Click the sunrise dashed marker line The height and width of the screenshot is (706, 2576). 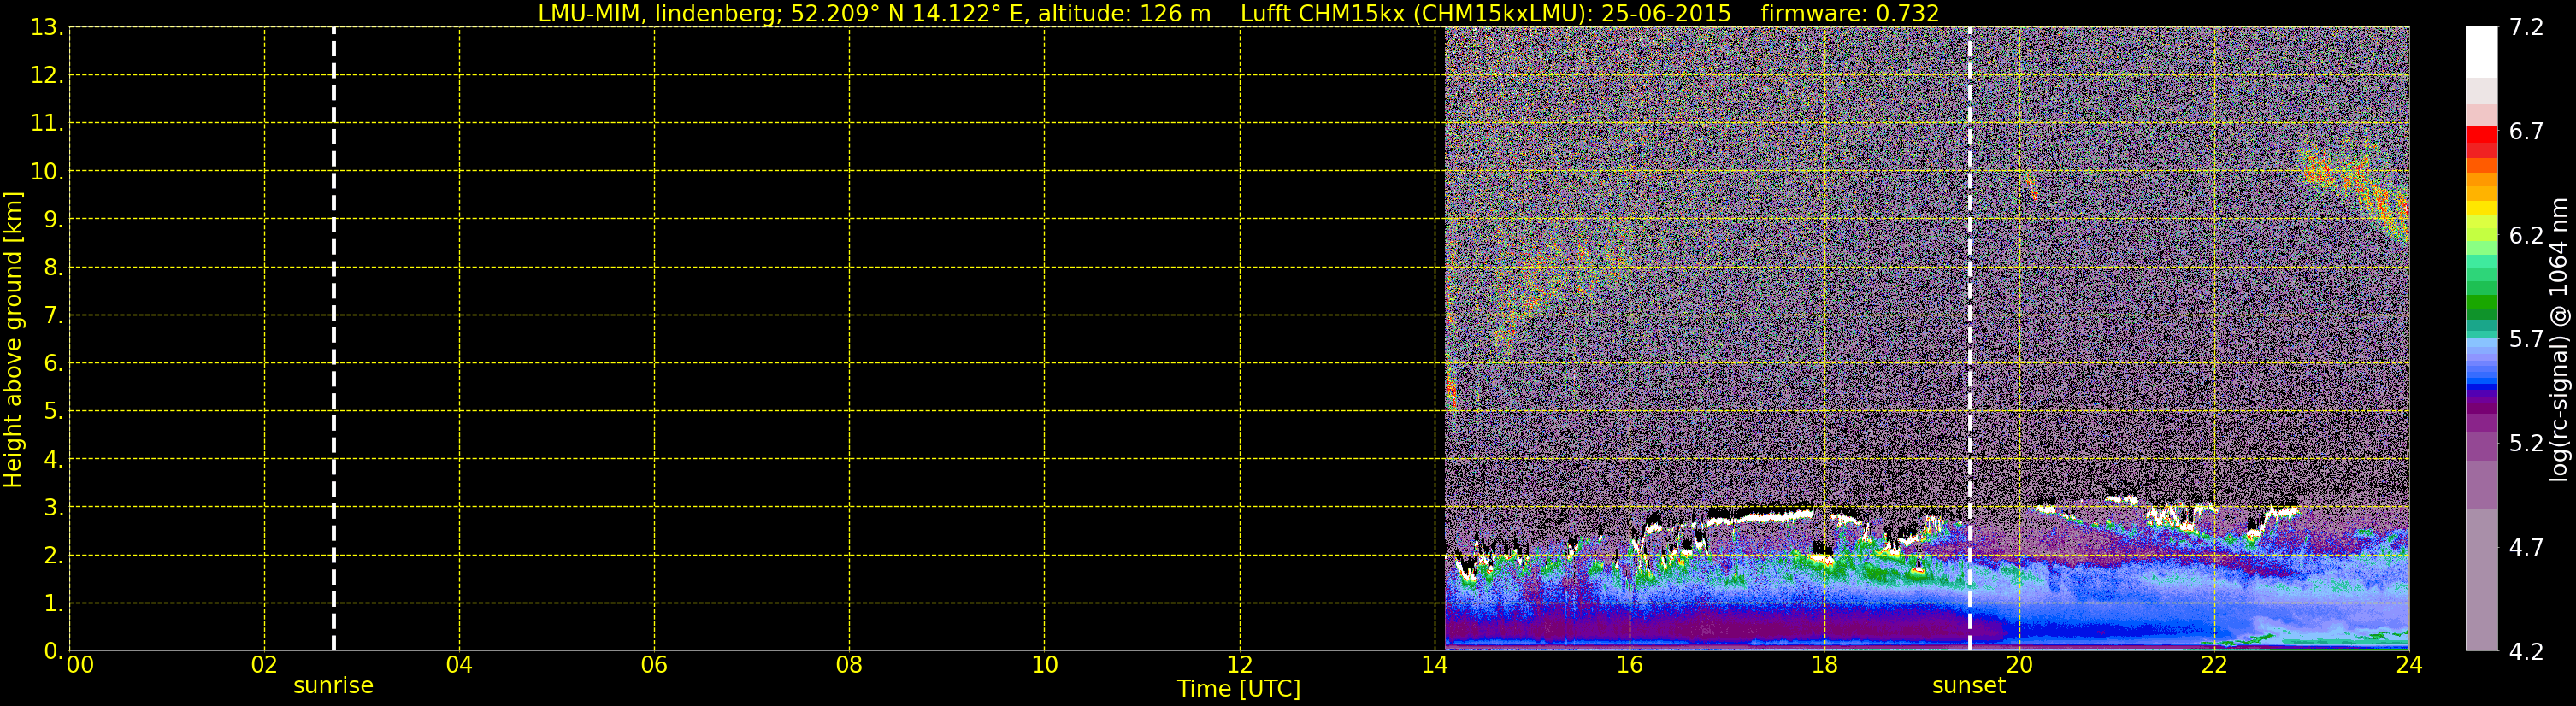pos(333,339)
